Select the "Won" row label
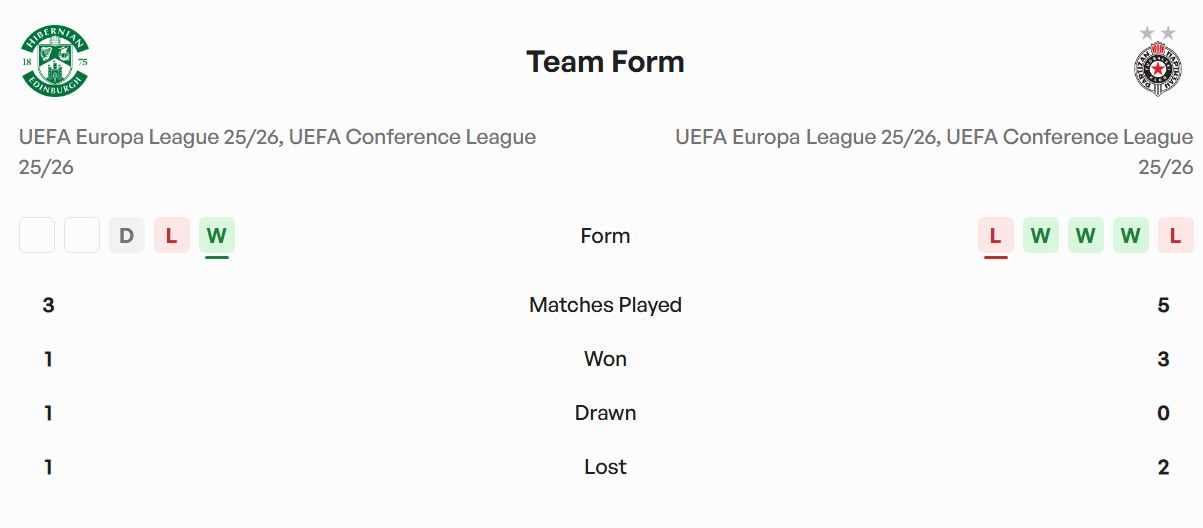Screen dimensions: 1203x528 click(605, 359)
